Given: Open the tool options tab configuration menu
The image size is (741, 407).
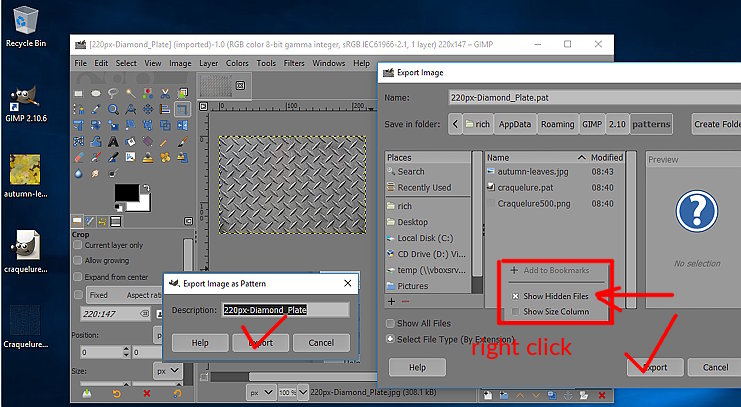Looking at the screenshot, I should pos(188,221).
